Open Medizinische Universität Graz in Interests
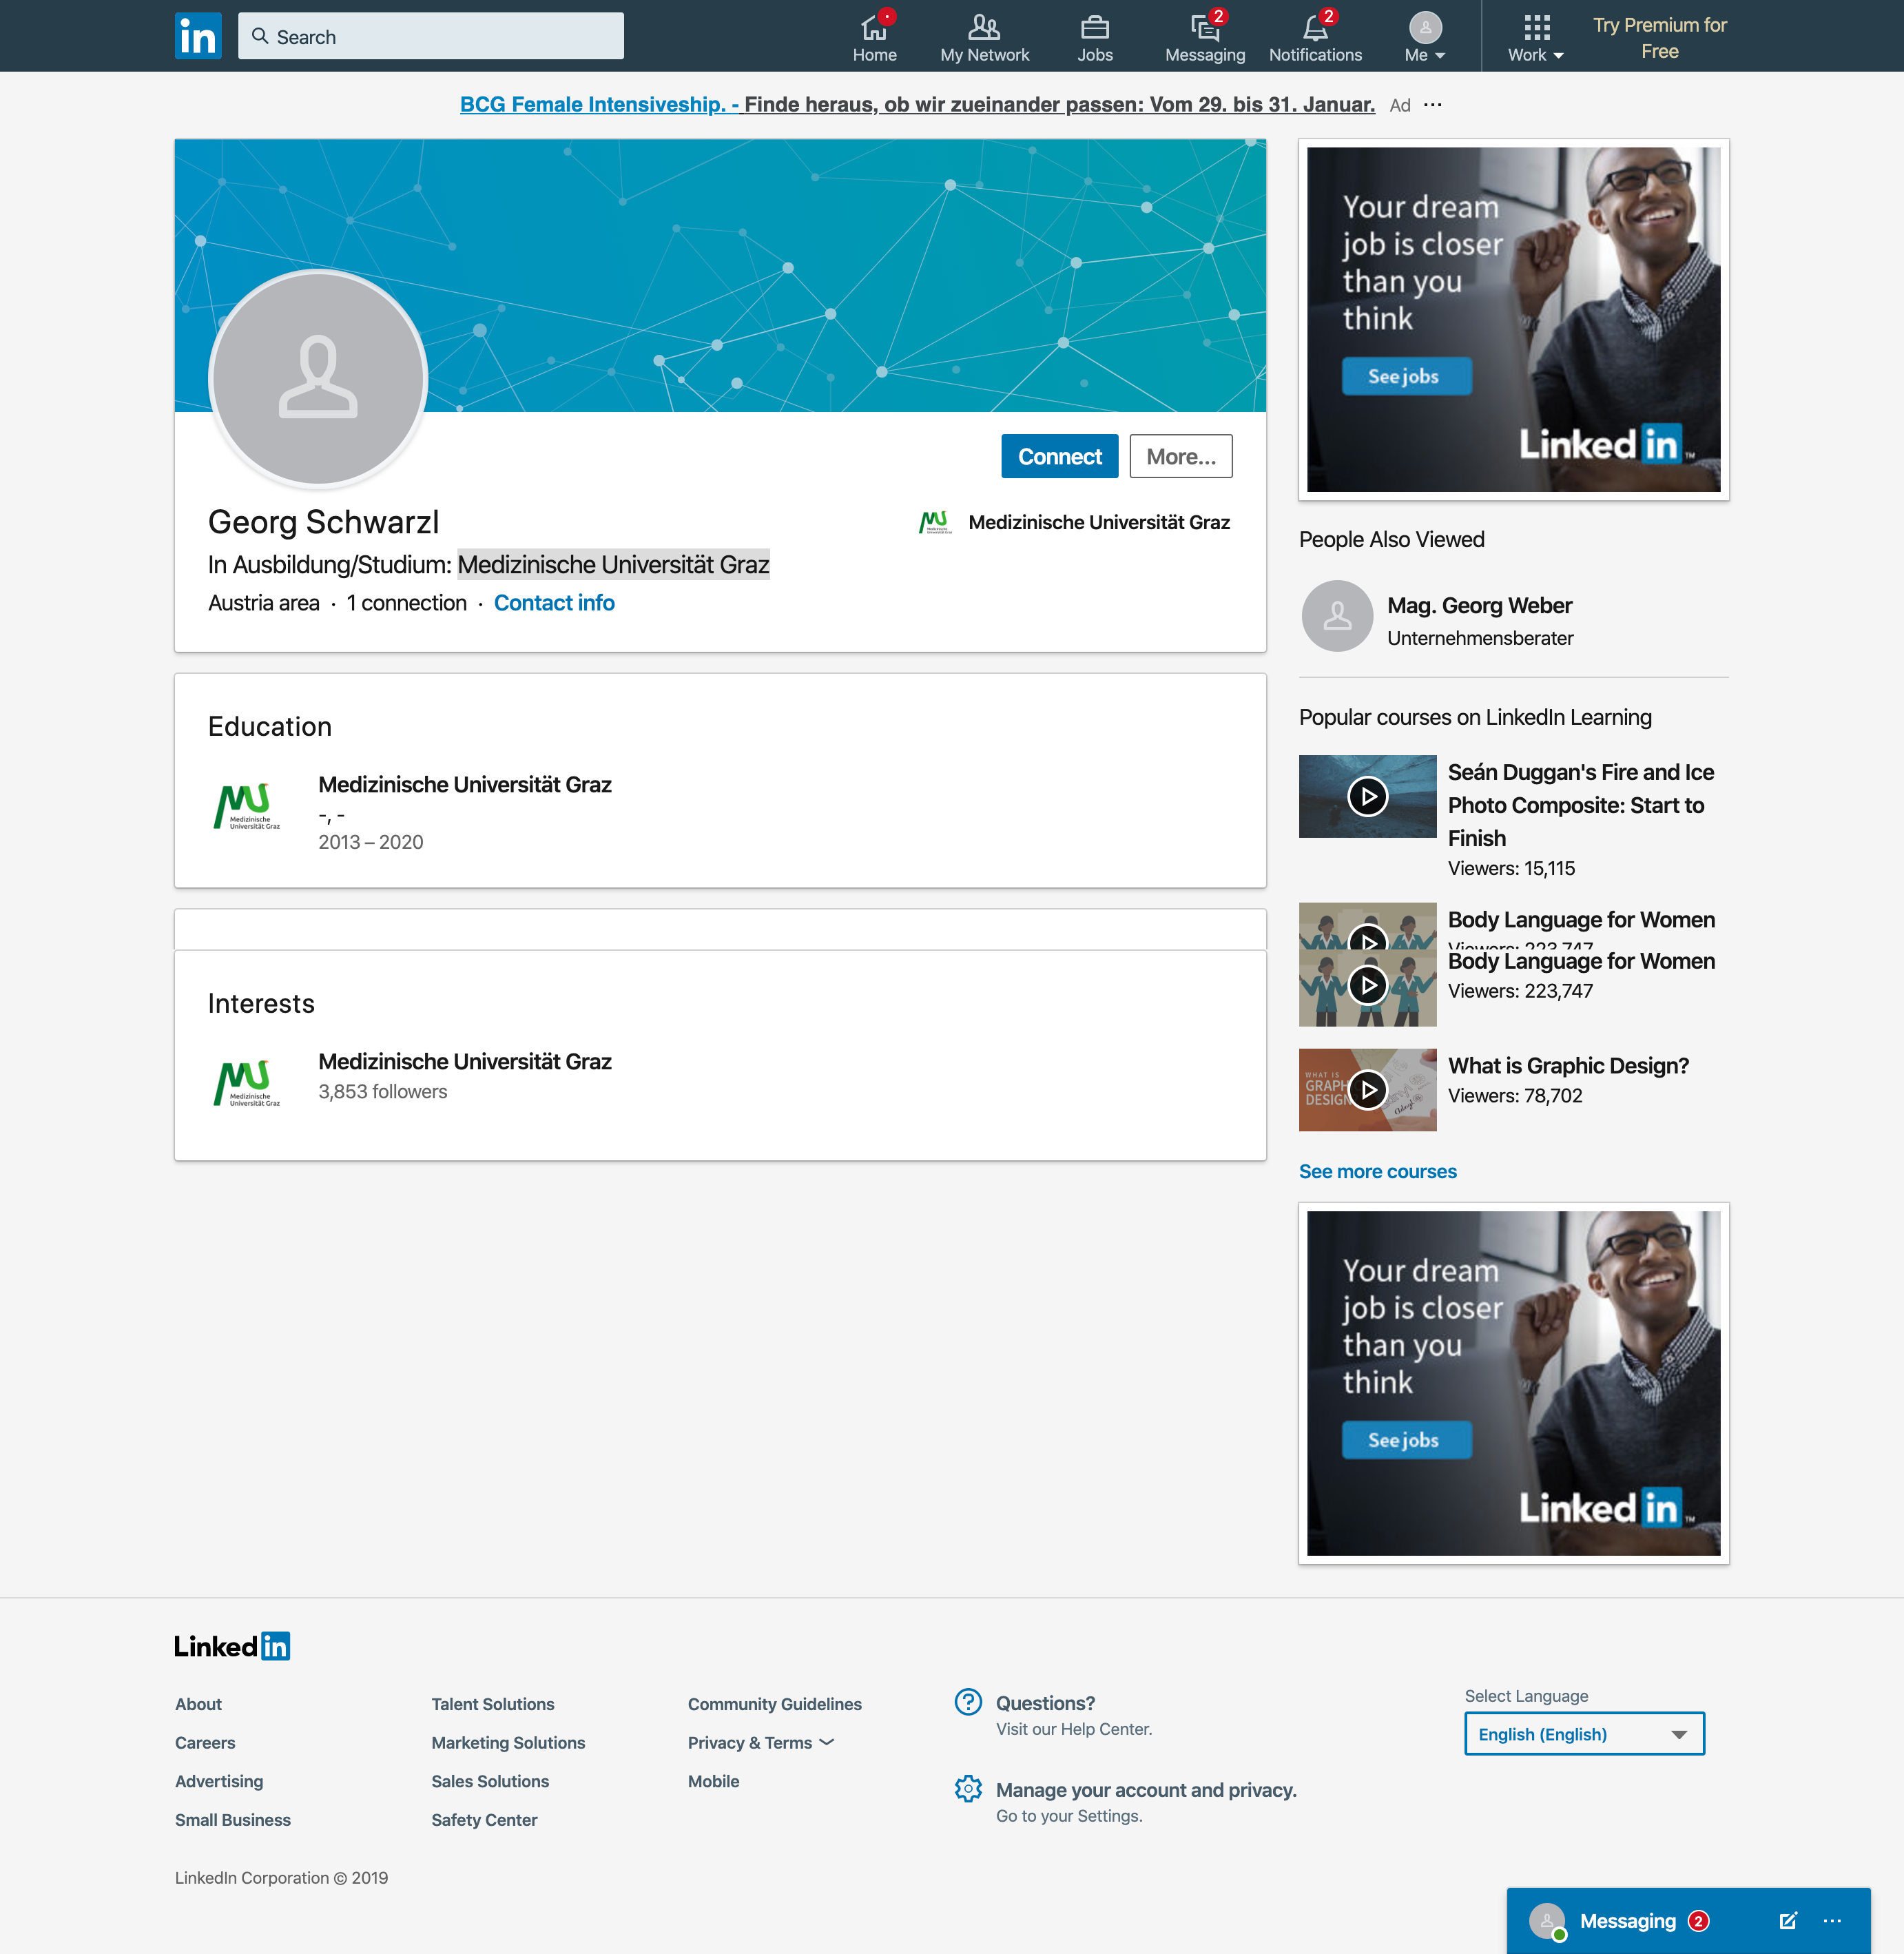Image resolution: width=1904 pixels, height=1954 pixels. [x=465, y=1062]
